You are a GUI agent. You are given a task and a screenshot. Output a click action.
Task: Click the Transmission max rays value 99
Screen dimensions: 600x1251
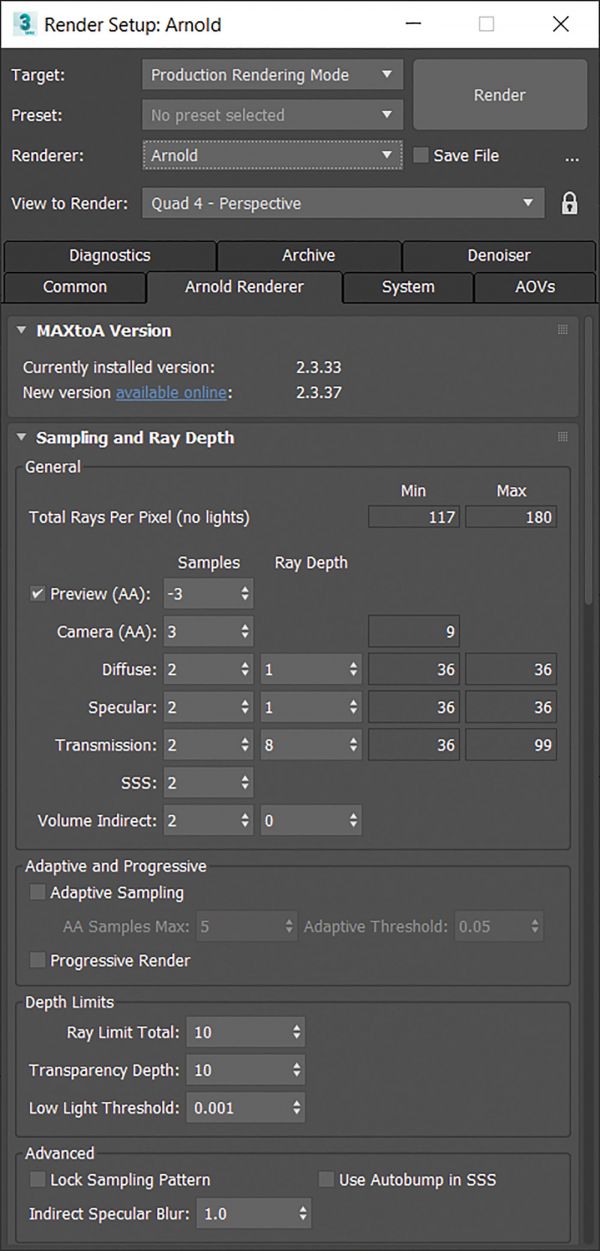click(x=511, y=745)
